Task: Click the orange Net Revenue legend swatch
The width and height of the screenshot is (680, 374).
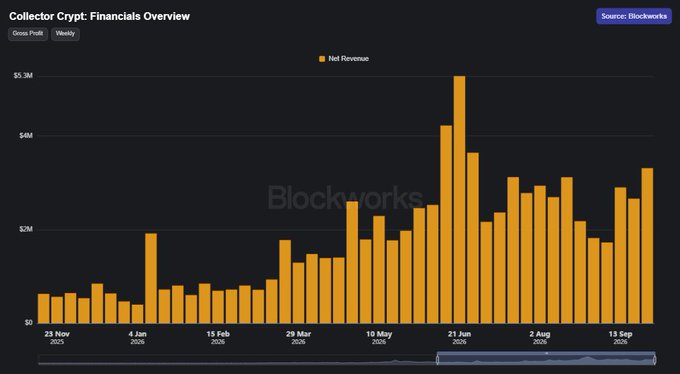Action: [x=322, y=59]
